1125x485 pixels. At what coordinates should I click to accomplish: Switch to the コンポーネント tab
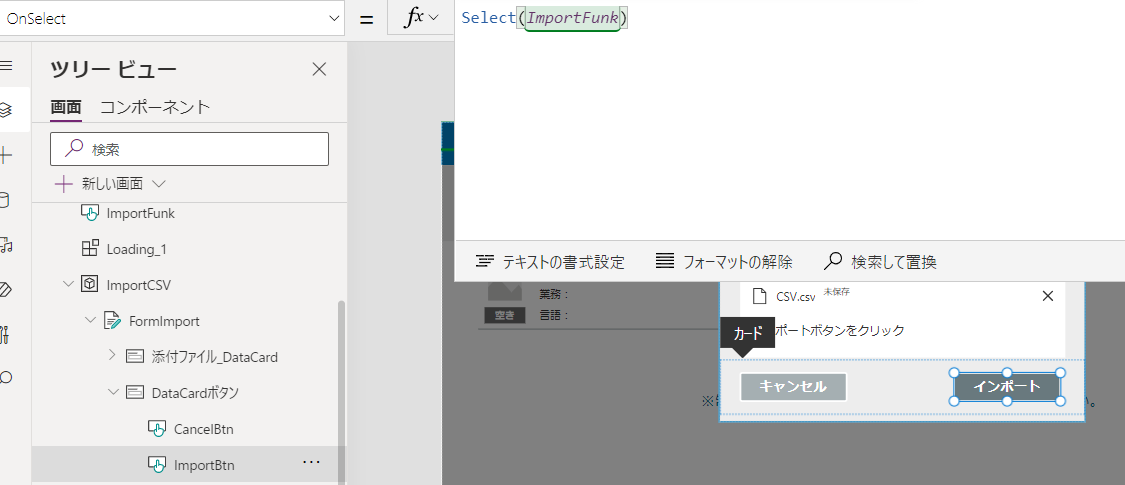click(155, 108)
